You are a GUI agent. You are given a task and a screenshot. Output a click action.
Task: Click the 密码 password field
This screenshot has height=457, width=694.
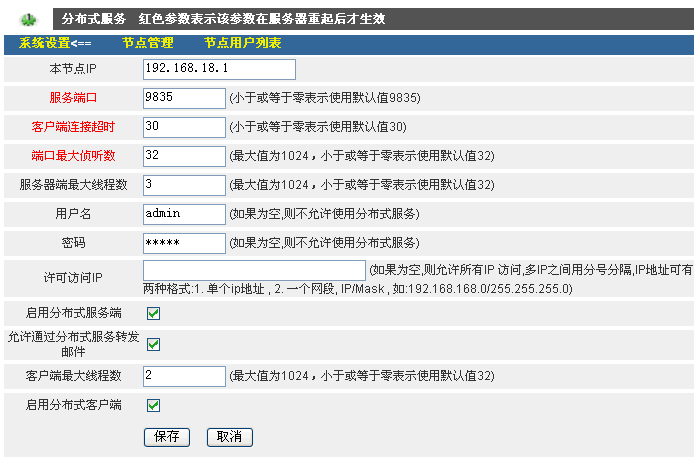coord(184,243)
